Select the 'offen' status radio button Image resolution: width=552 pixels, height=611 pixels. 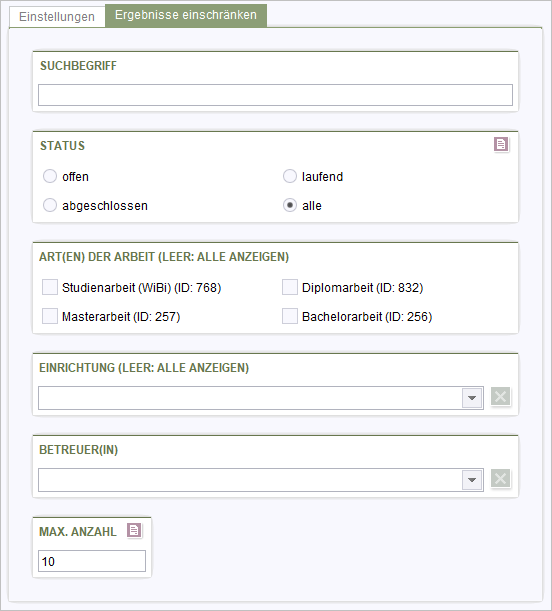pos(50,176)
